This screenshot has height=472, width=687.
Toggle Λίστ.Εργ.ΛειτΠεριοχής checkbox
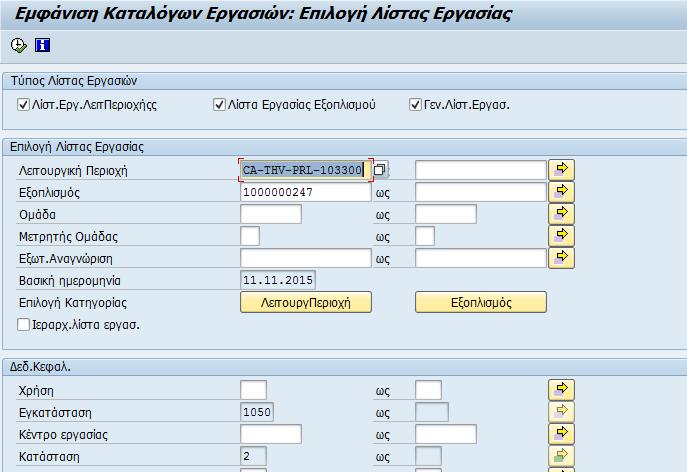tap(23, 105)
